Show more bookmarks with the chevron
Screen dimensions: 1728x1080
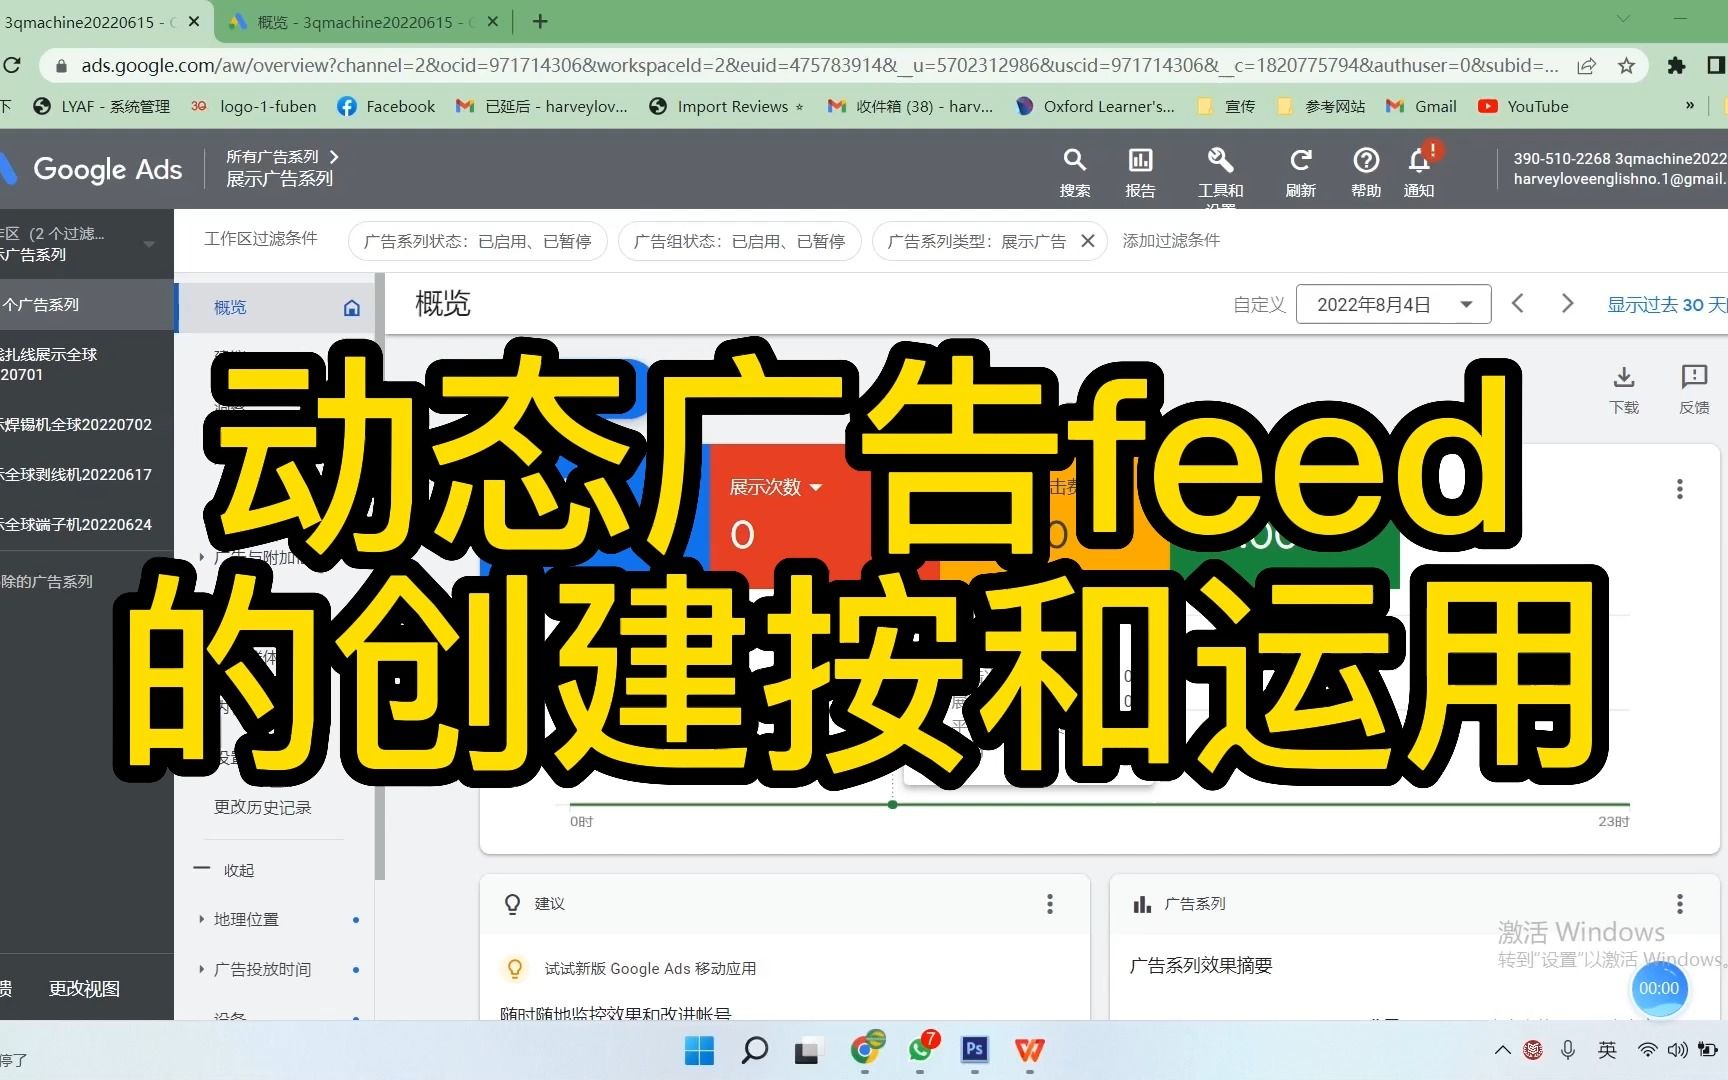coord(1690,106)
